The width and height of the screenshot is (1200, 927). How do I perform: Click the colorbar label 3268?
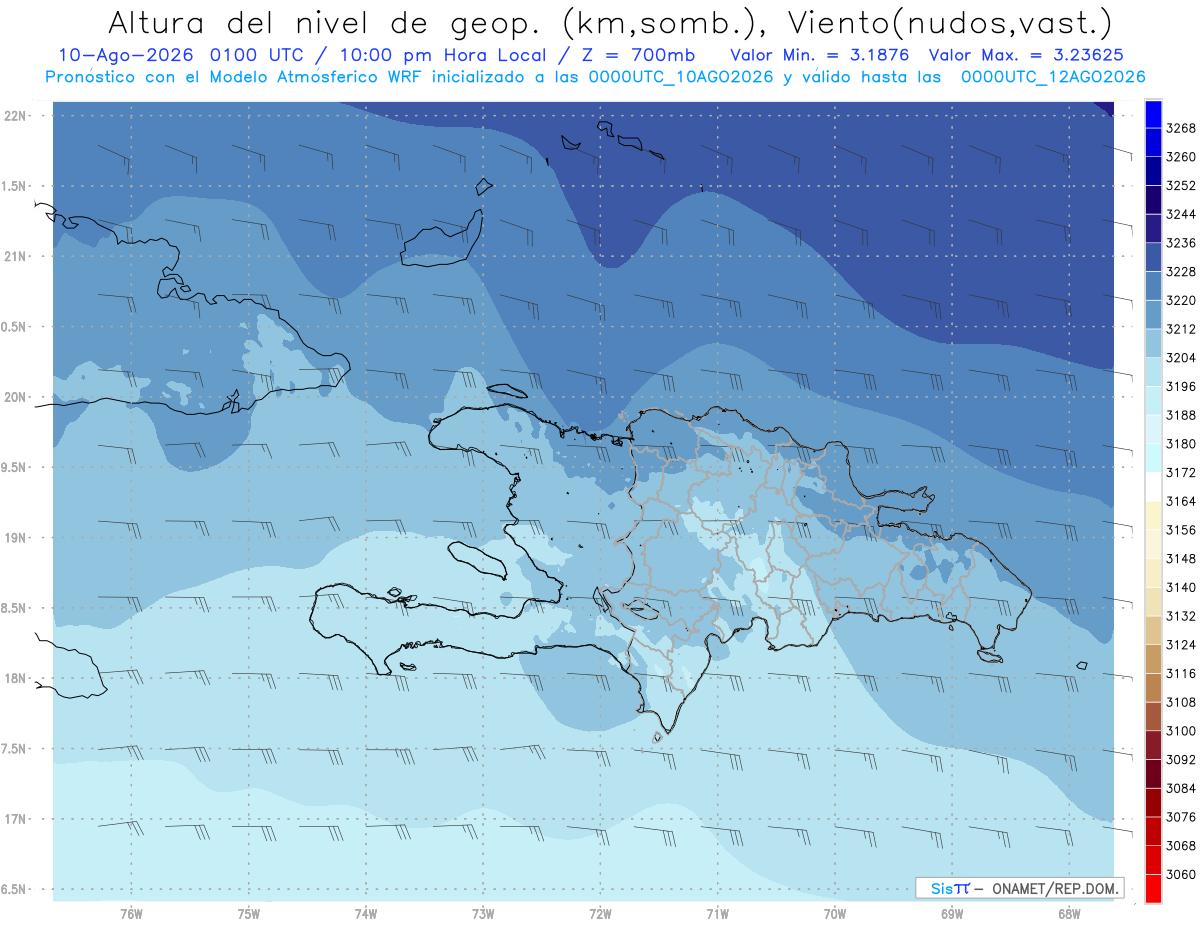(1181, 128)
